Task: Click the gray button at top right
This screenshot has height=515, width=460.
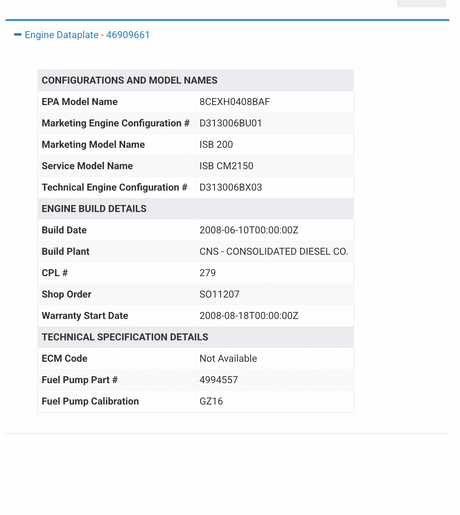Action: pos(421,3)
